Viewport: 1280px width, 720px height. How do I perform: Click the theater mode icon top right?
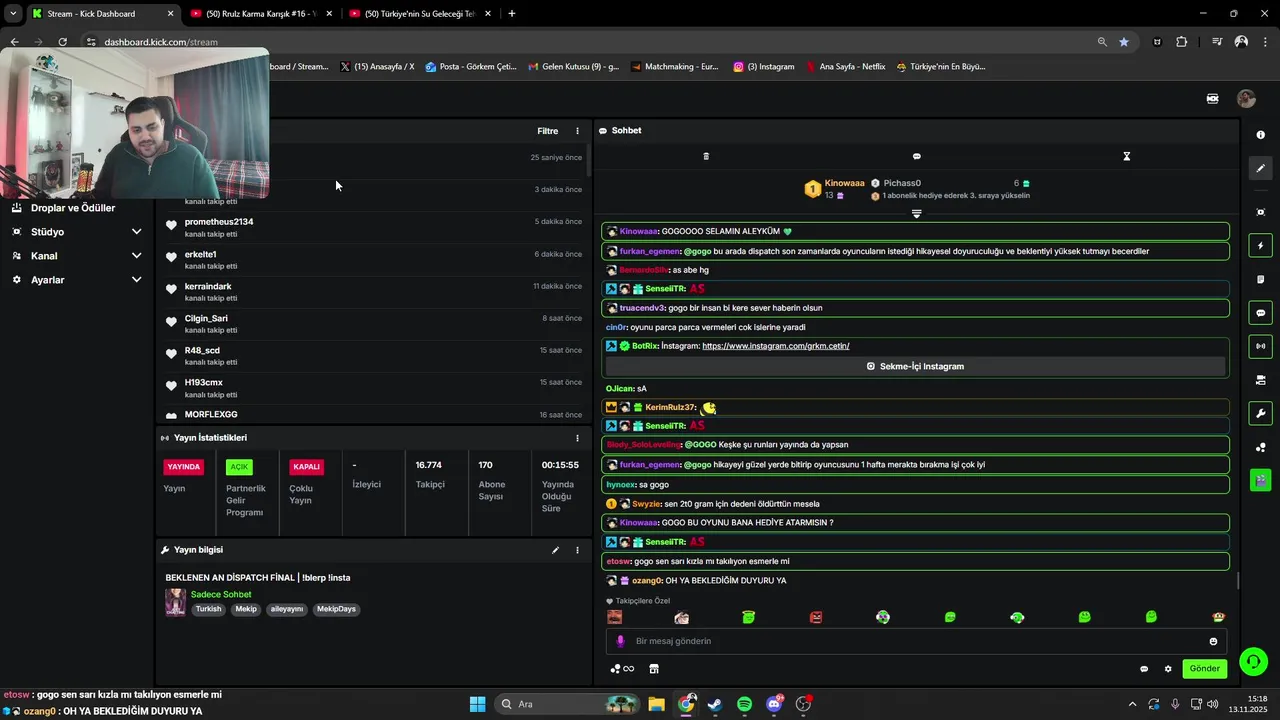[x=1212, y=99]
